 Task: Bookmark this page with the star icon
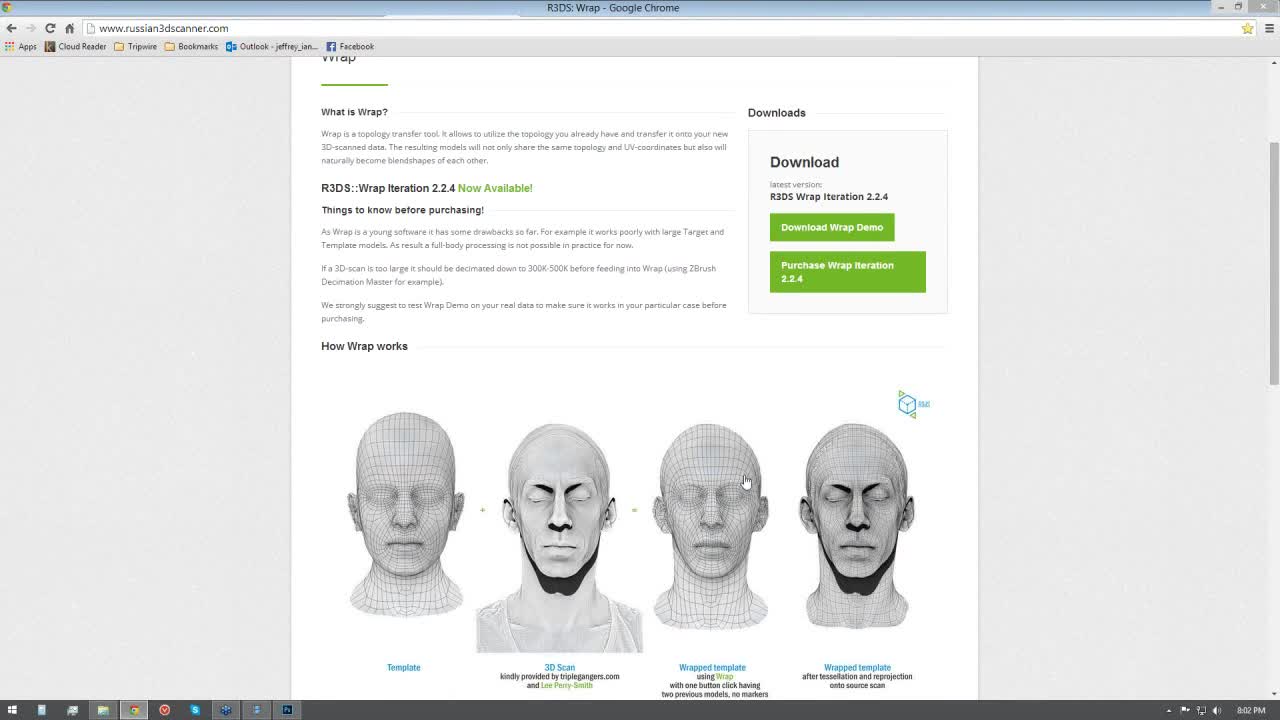[1247, 28]
